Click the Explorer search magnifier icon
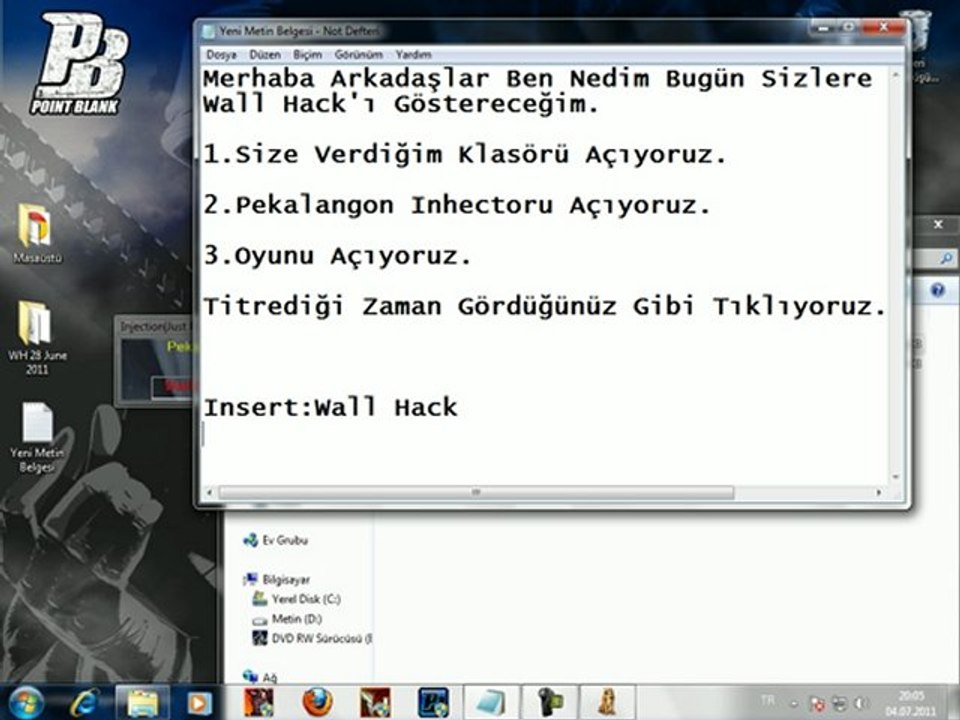The image size is (960, 720). 946,258
